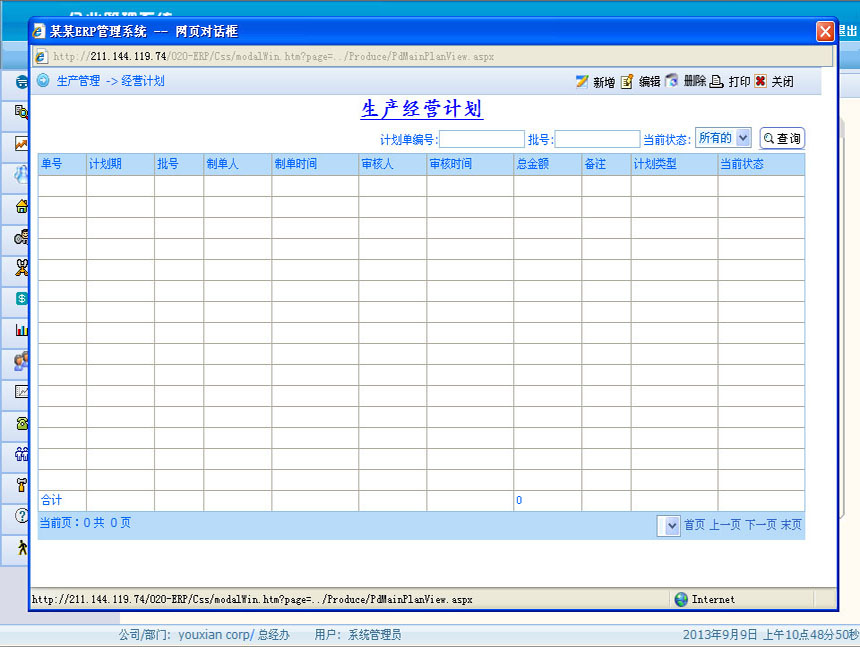The width and height of the screenshot is (860, 647).
Task: Click the 计划单编号 input field
Action: 481,139
